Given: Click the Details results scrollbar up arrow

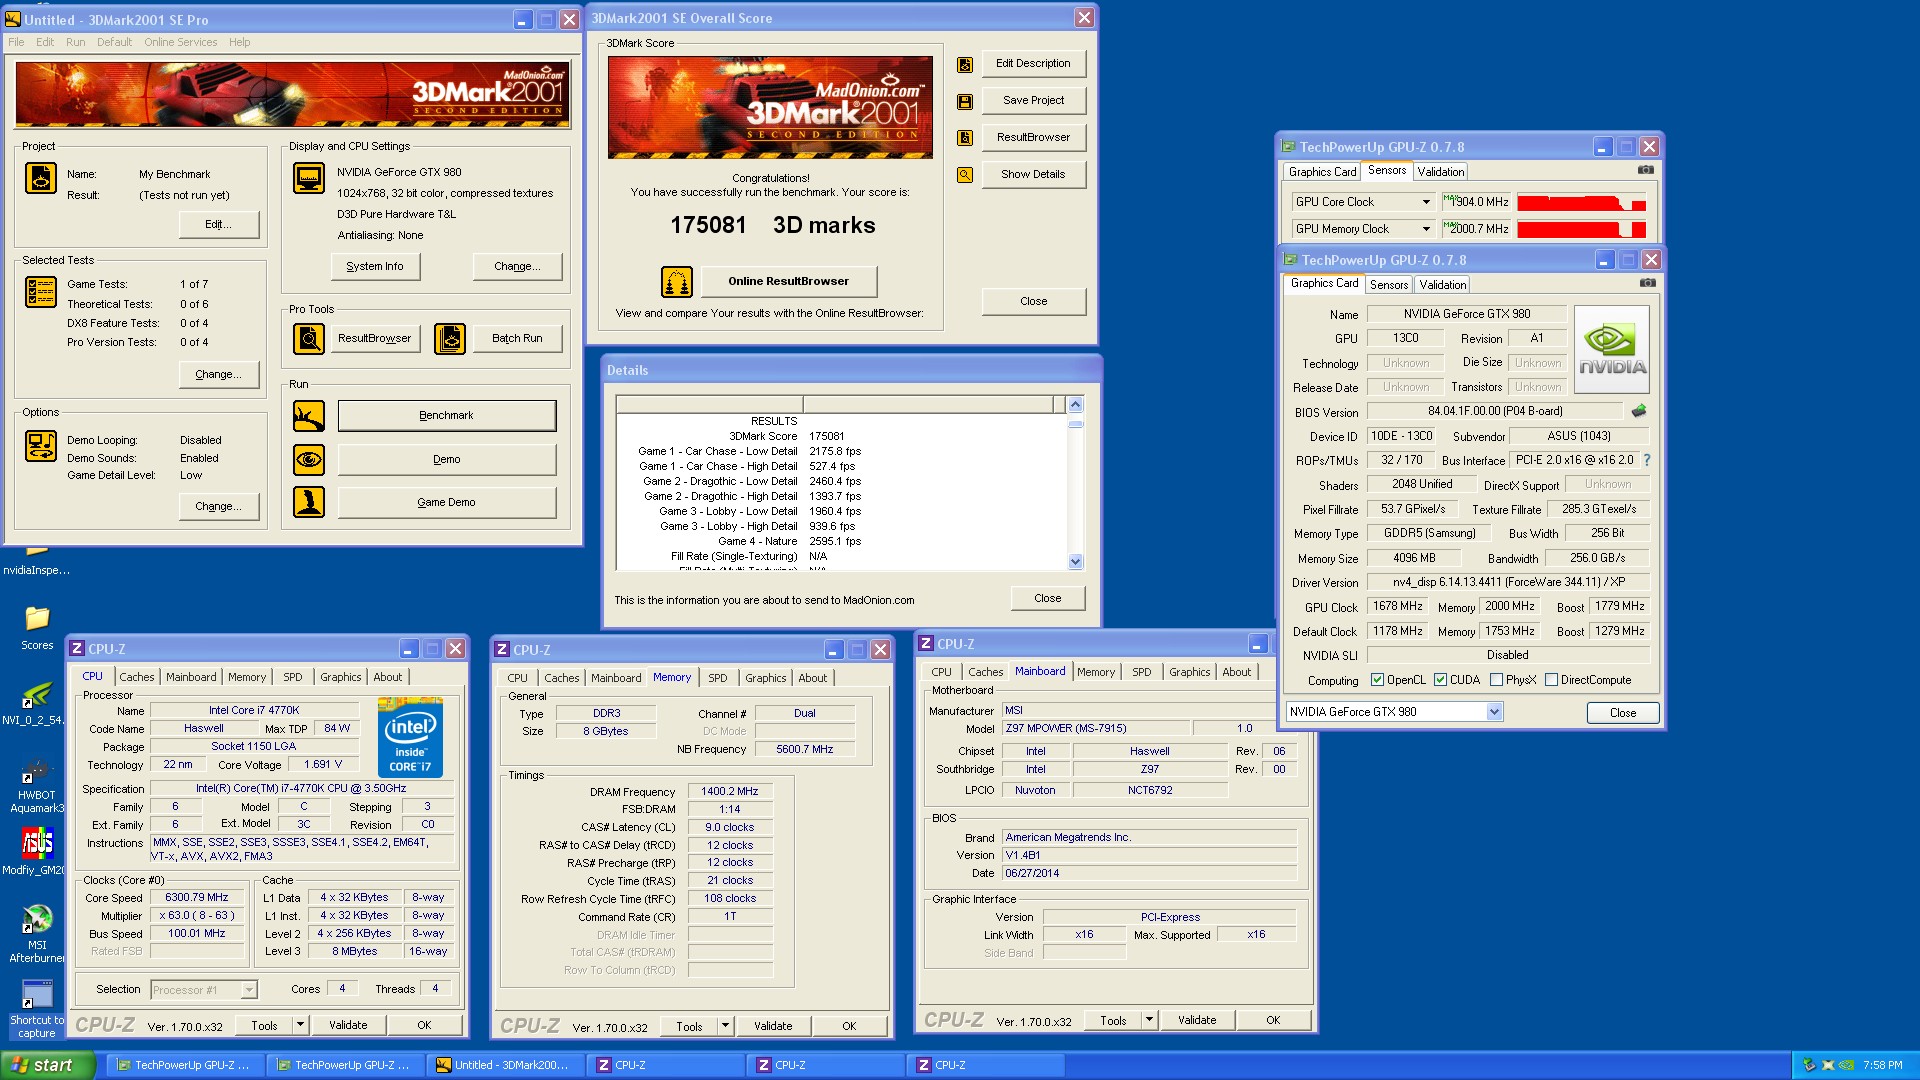Looking at the screenshot, I should [1076, 405].
